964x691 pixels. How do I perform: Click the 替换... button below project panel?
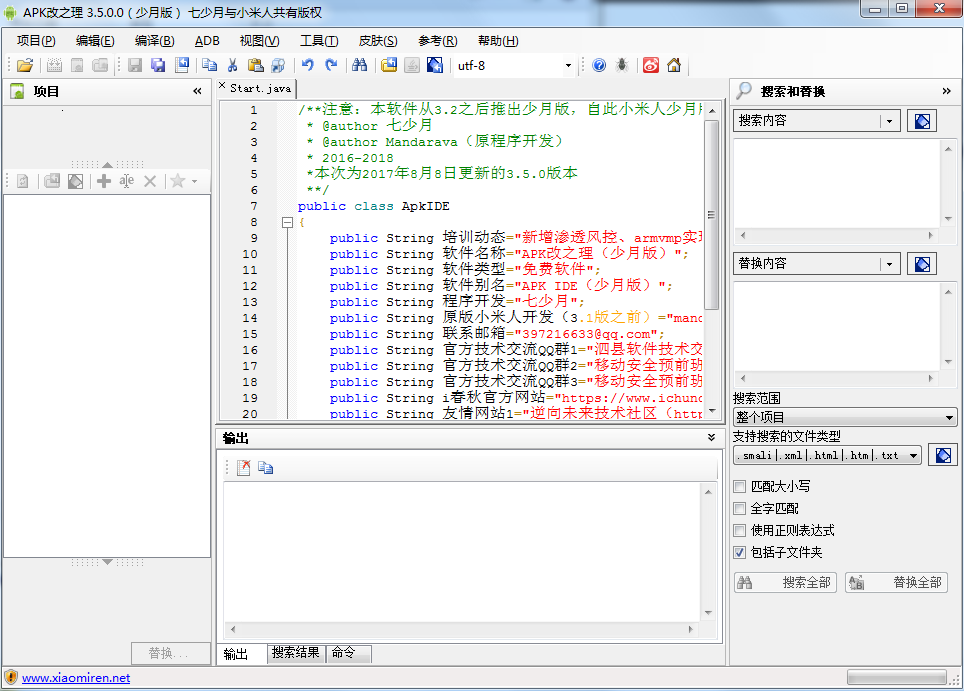170,653
